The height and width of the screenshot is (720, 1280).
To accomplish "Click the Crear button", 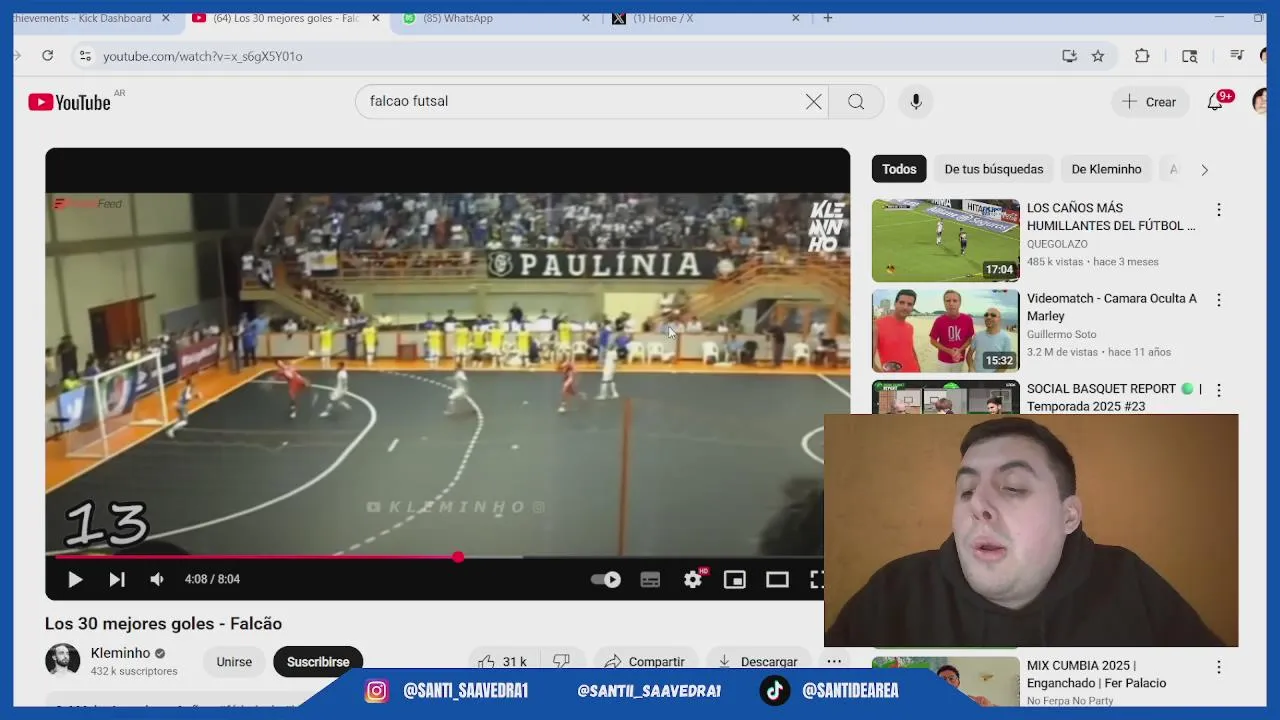I will pyautogui.click(x=1149, y=102).
